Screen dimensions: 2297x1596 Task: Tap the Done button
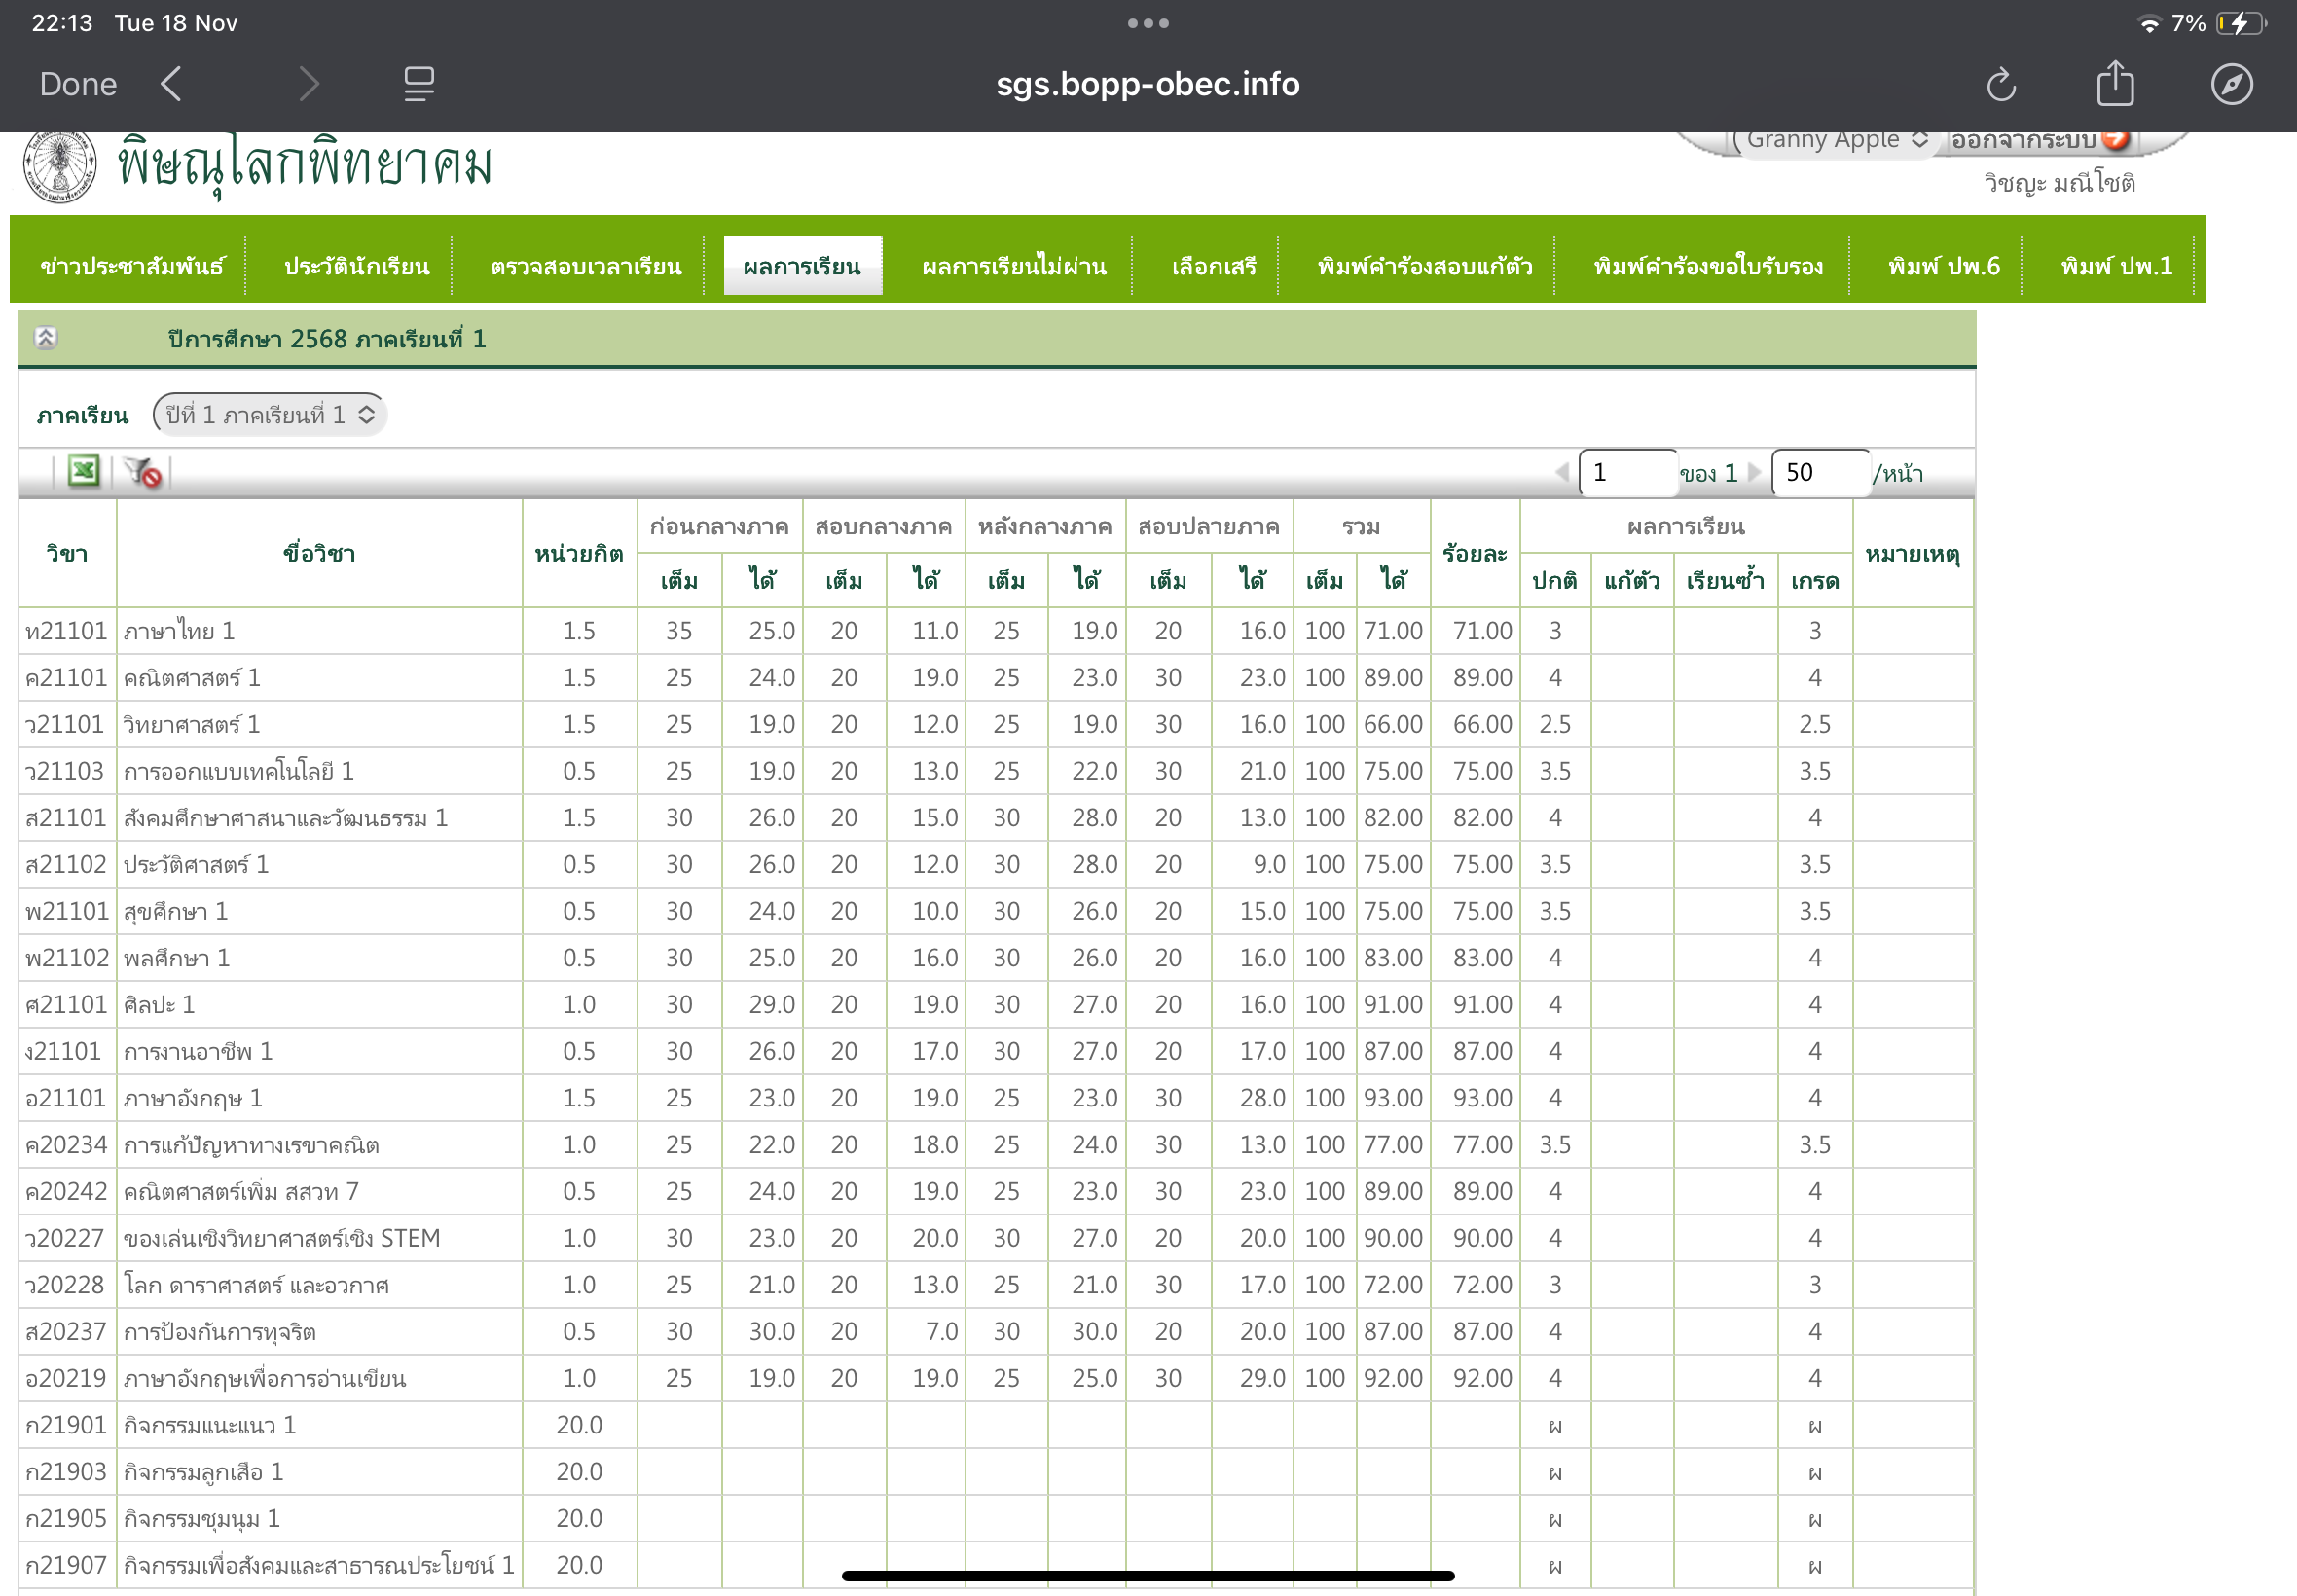pos(78,84)
